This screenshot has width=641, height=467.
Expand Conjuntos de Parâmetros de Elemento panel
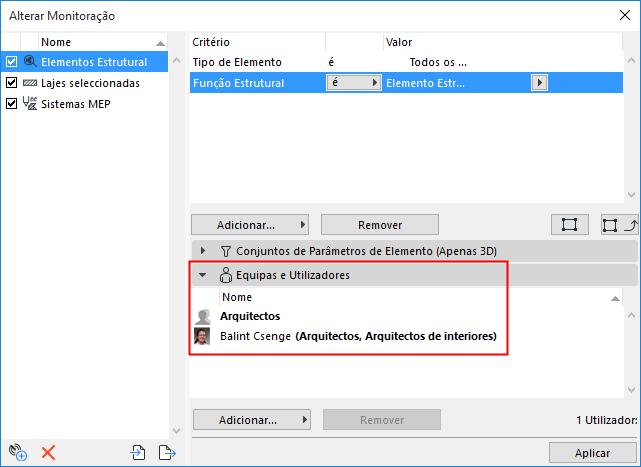pos(203,250)
